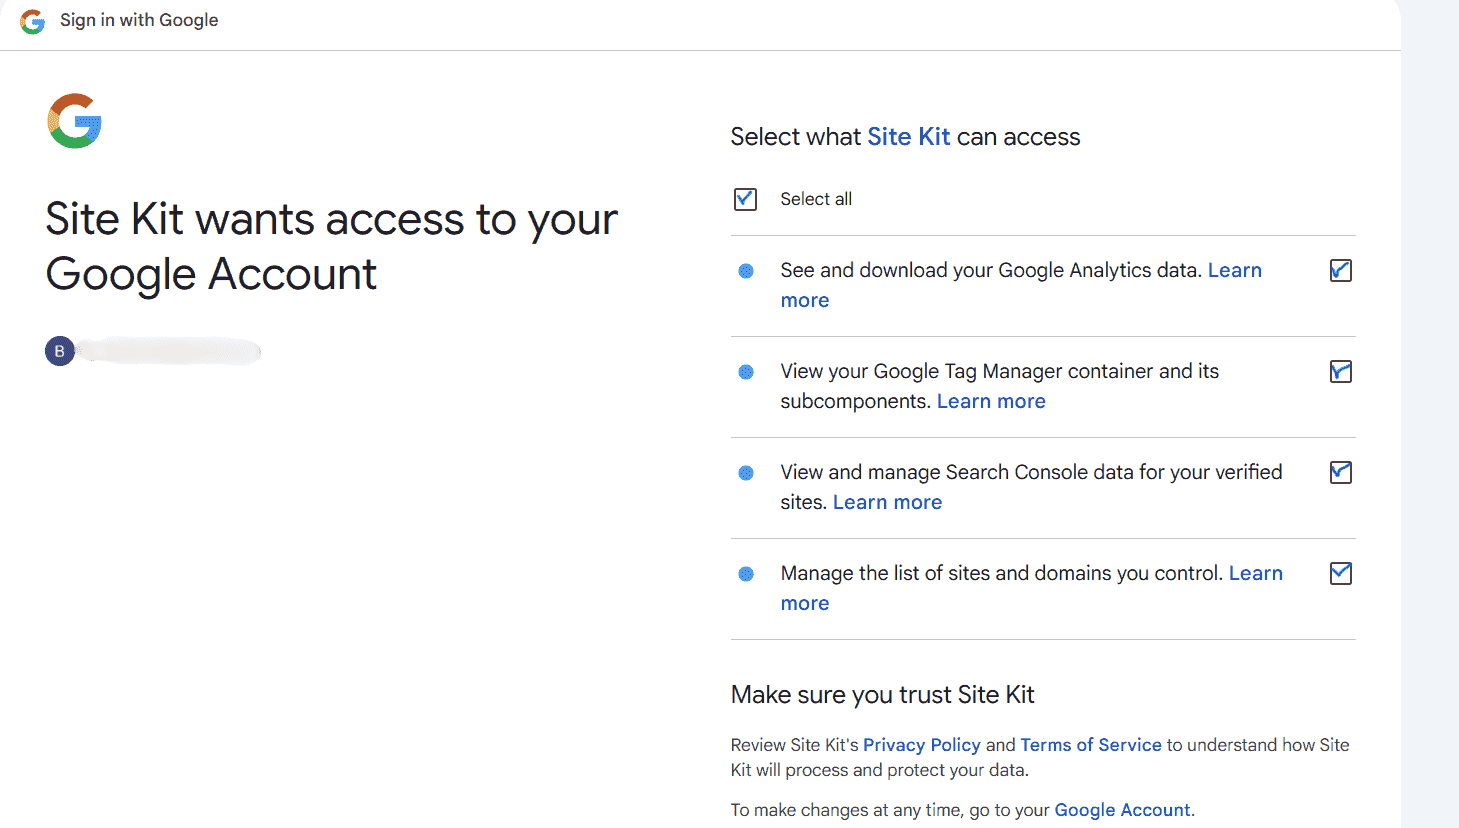Open Learn more for Search Console access
The image size is (1459, 828).
887,501
